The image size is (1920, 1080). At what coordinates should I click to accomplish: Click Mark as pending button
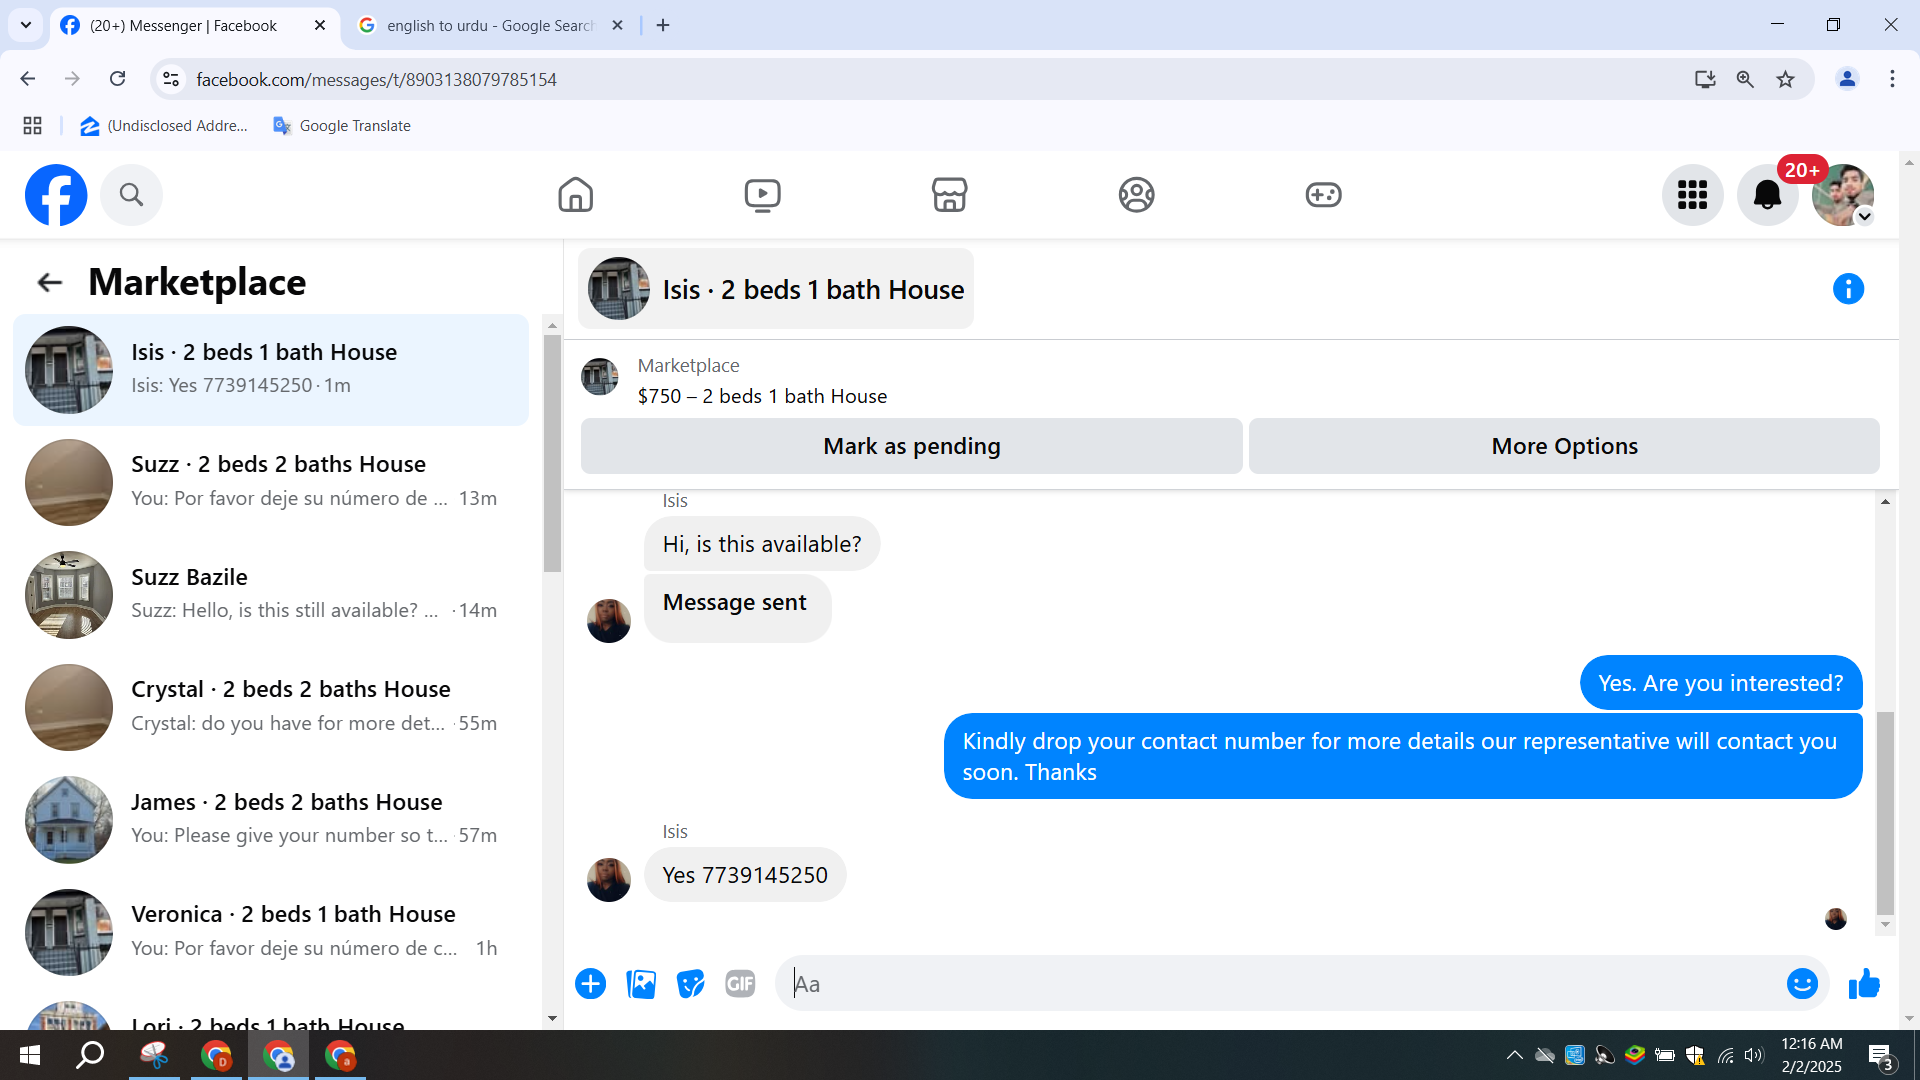(911, 446)
